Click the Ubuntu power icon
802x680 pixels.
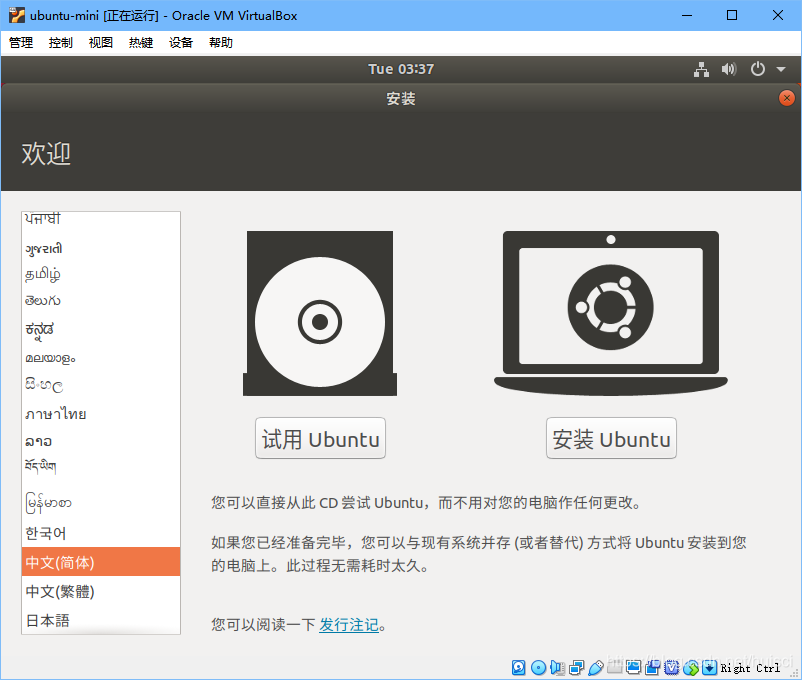(x=758, y=69)
